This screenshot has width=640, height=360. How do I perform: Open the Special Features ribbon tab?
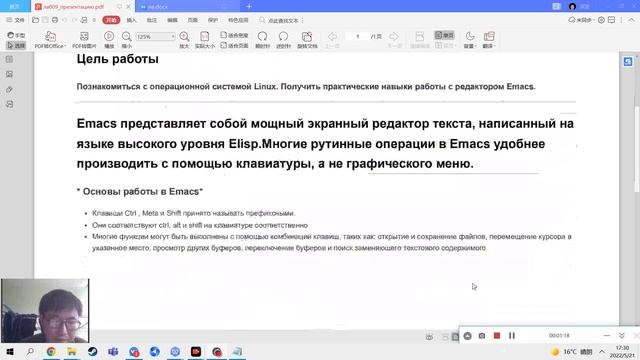238,20
